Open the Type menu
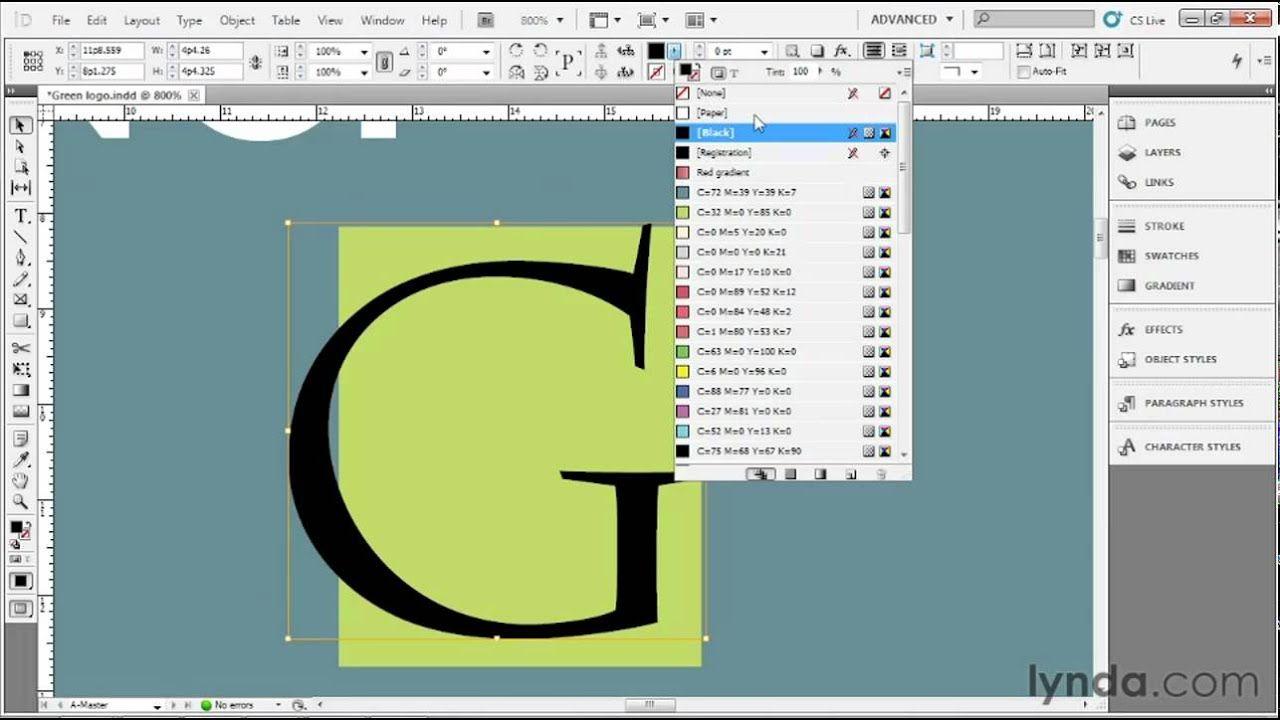 pyautogui.click(x=189, y=20)
